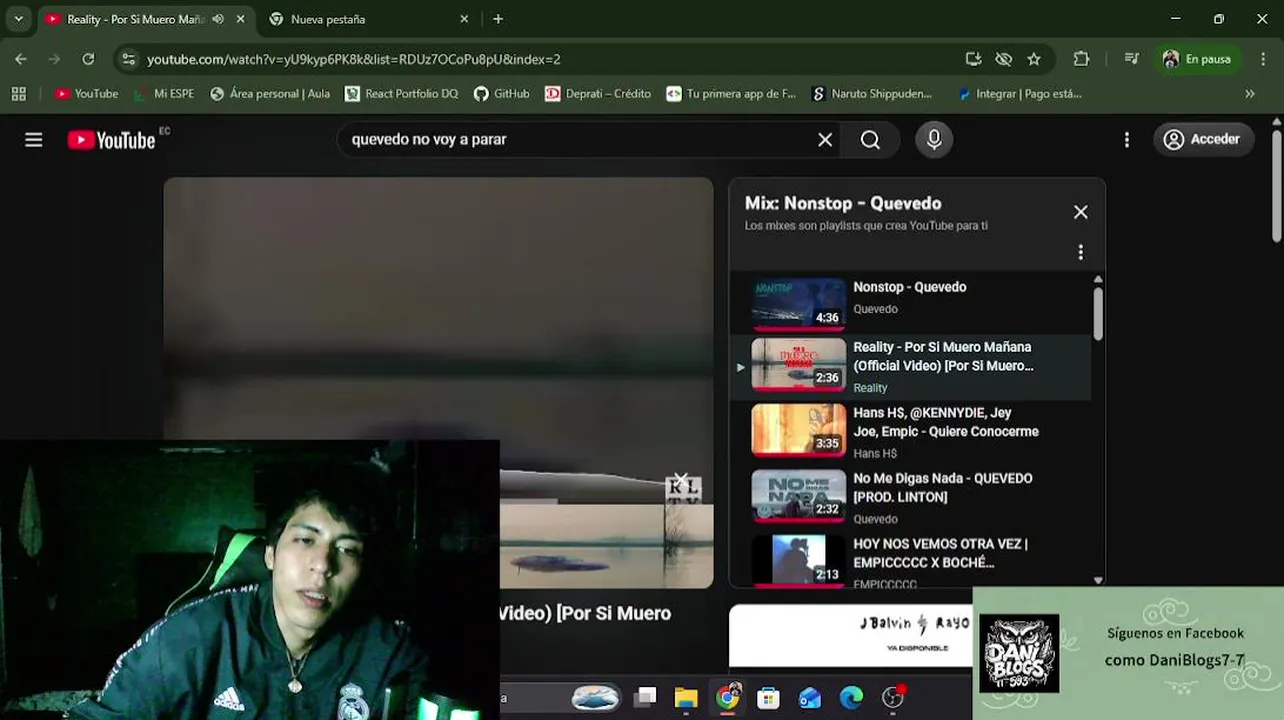1284x720 pixels.
Task: Clear the search box text
Action: pos(825,140)
